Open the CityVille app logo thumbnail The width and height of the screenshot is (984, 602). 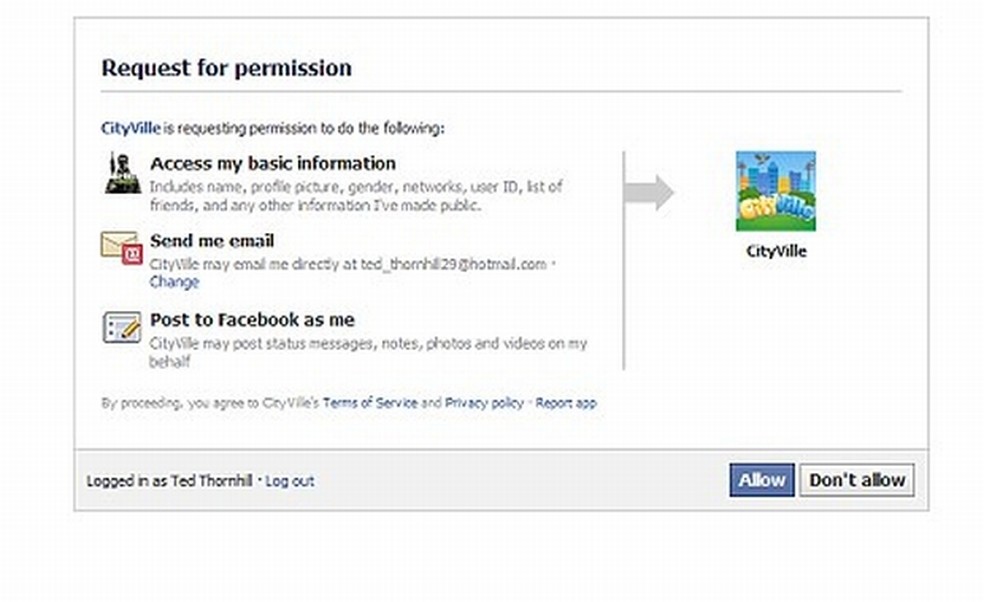(775, 191)
